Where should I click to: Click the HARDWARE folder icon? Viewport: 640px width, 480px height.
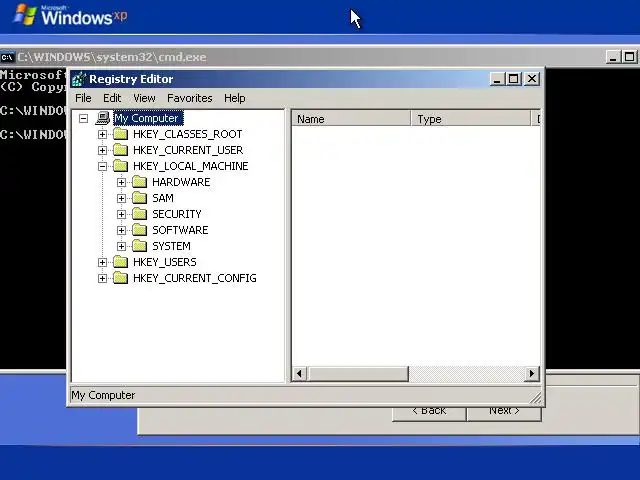[140, 182]
